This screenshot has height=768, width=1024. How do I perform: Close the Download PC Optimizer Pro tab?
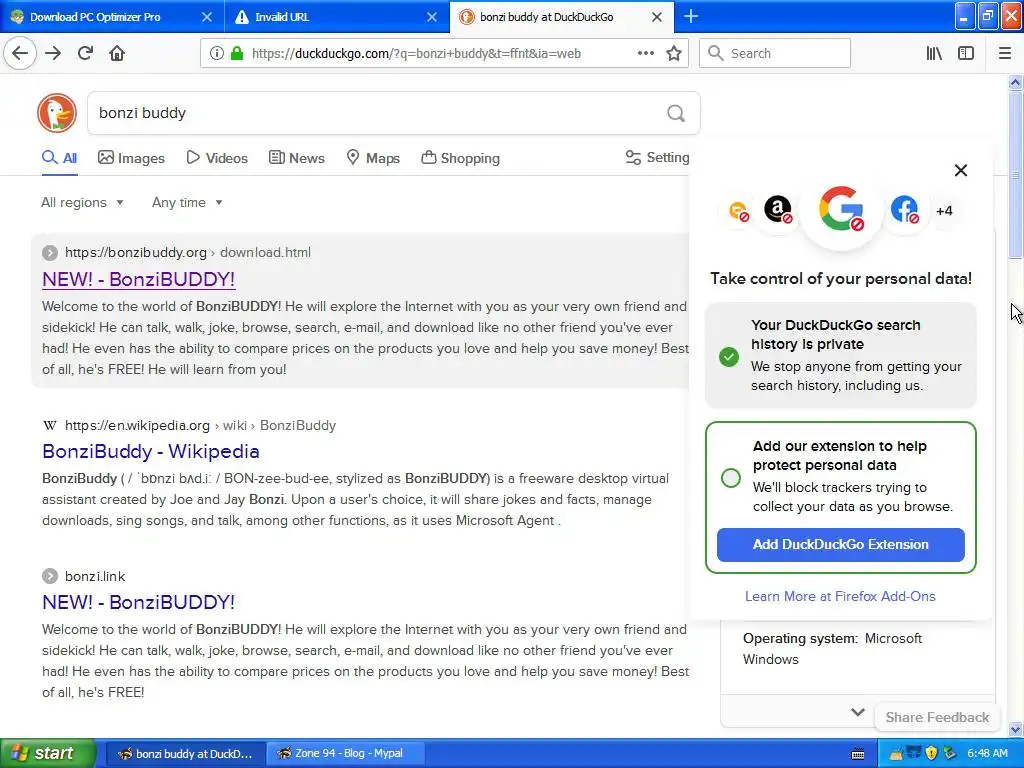tap(206, 17)
